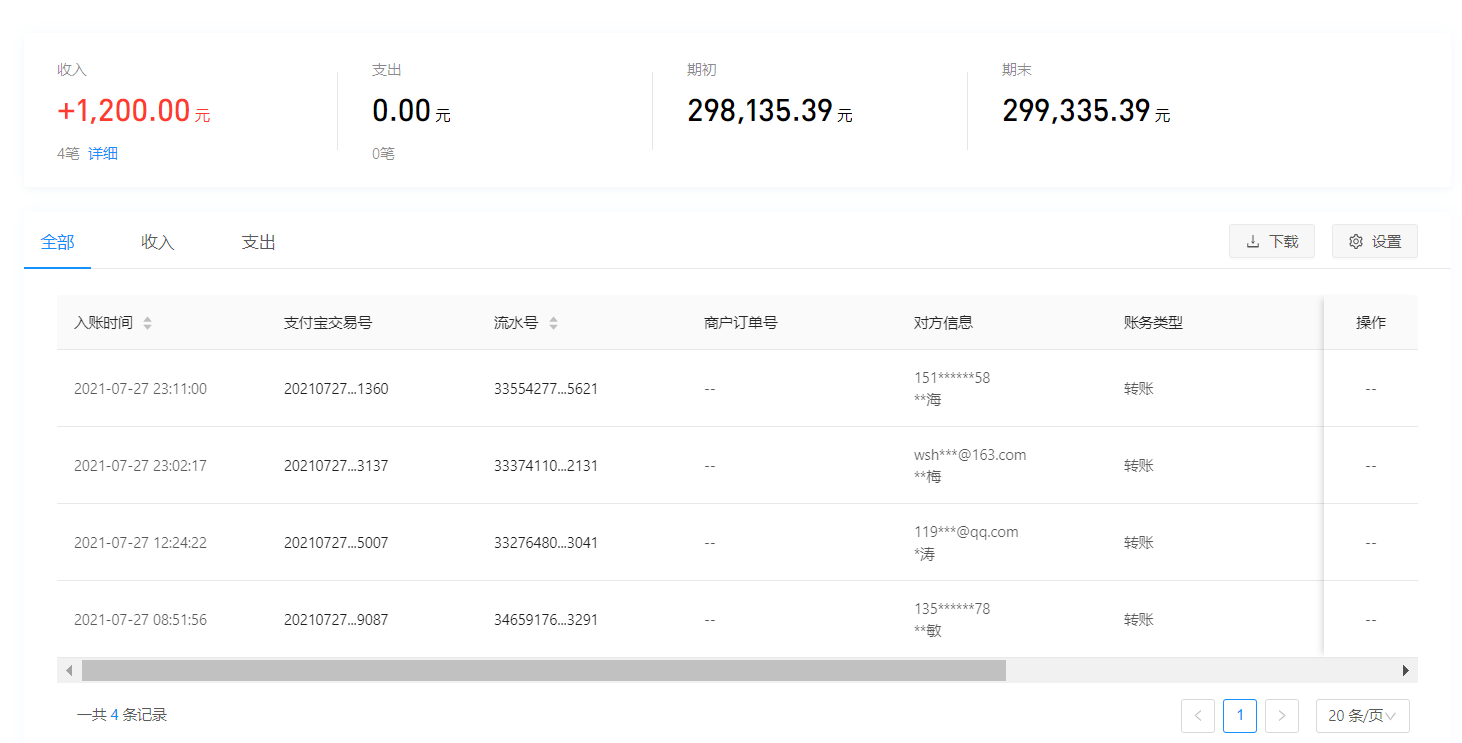This screenshot has width=1462, height=743.
Task: Sort by 流水号 column sort icon
Action: (x=553, y=323)
